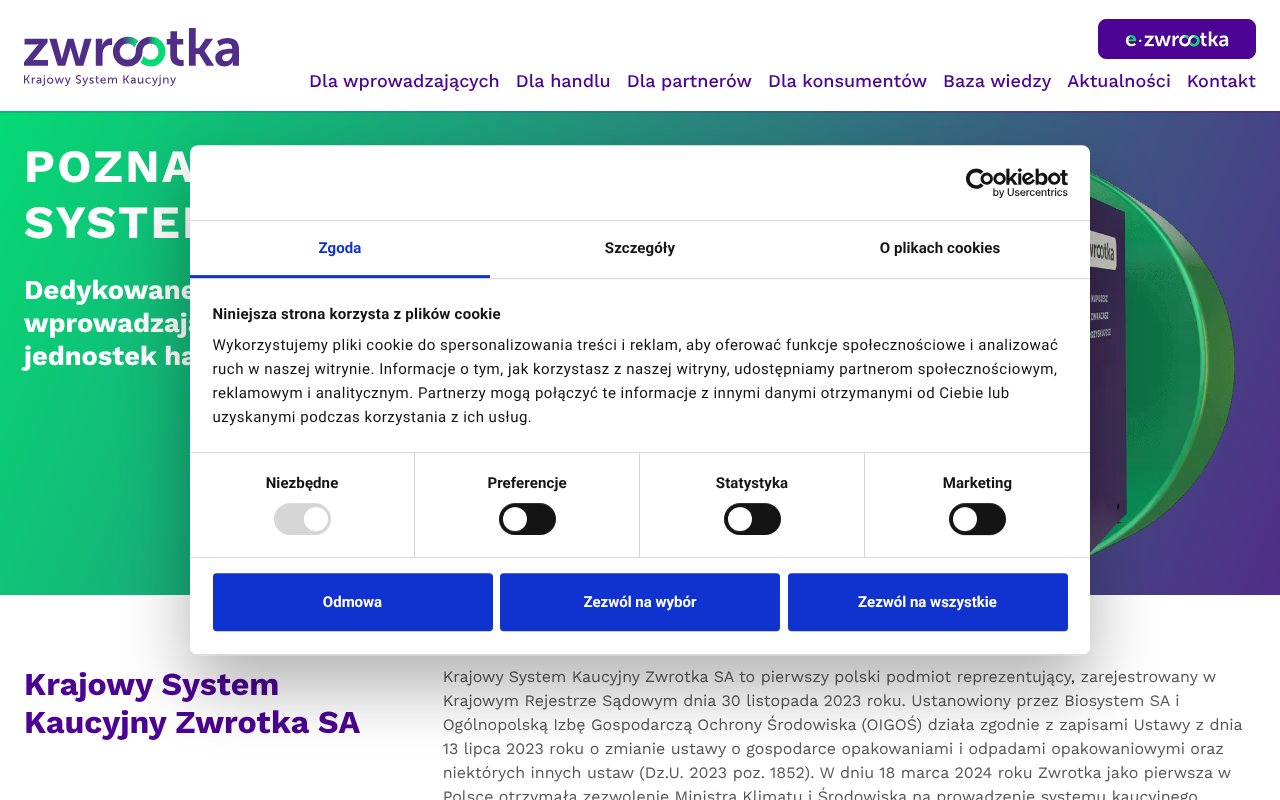Go to Baza wiedzy
1280x800 pixels.
(x=996, y=81)
